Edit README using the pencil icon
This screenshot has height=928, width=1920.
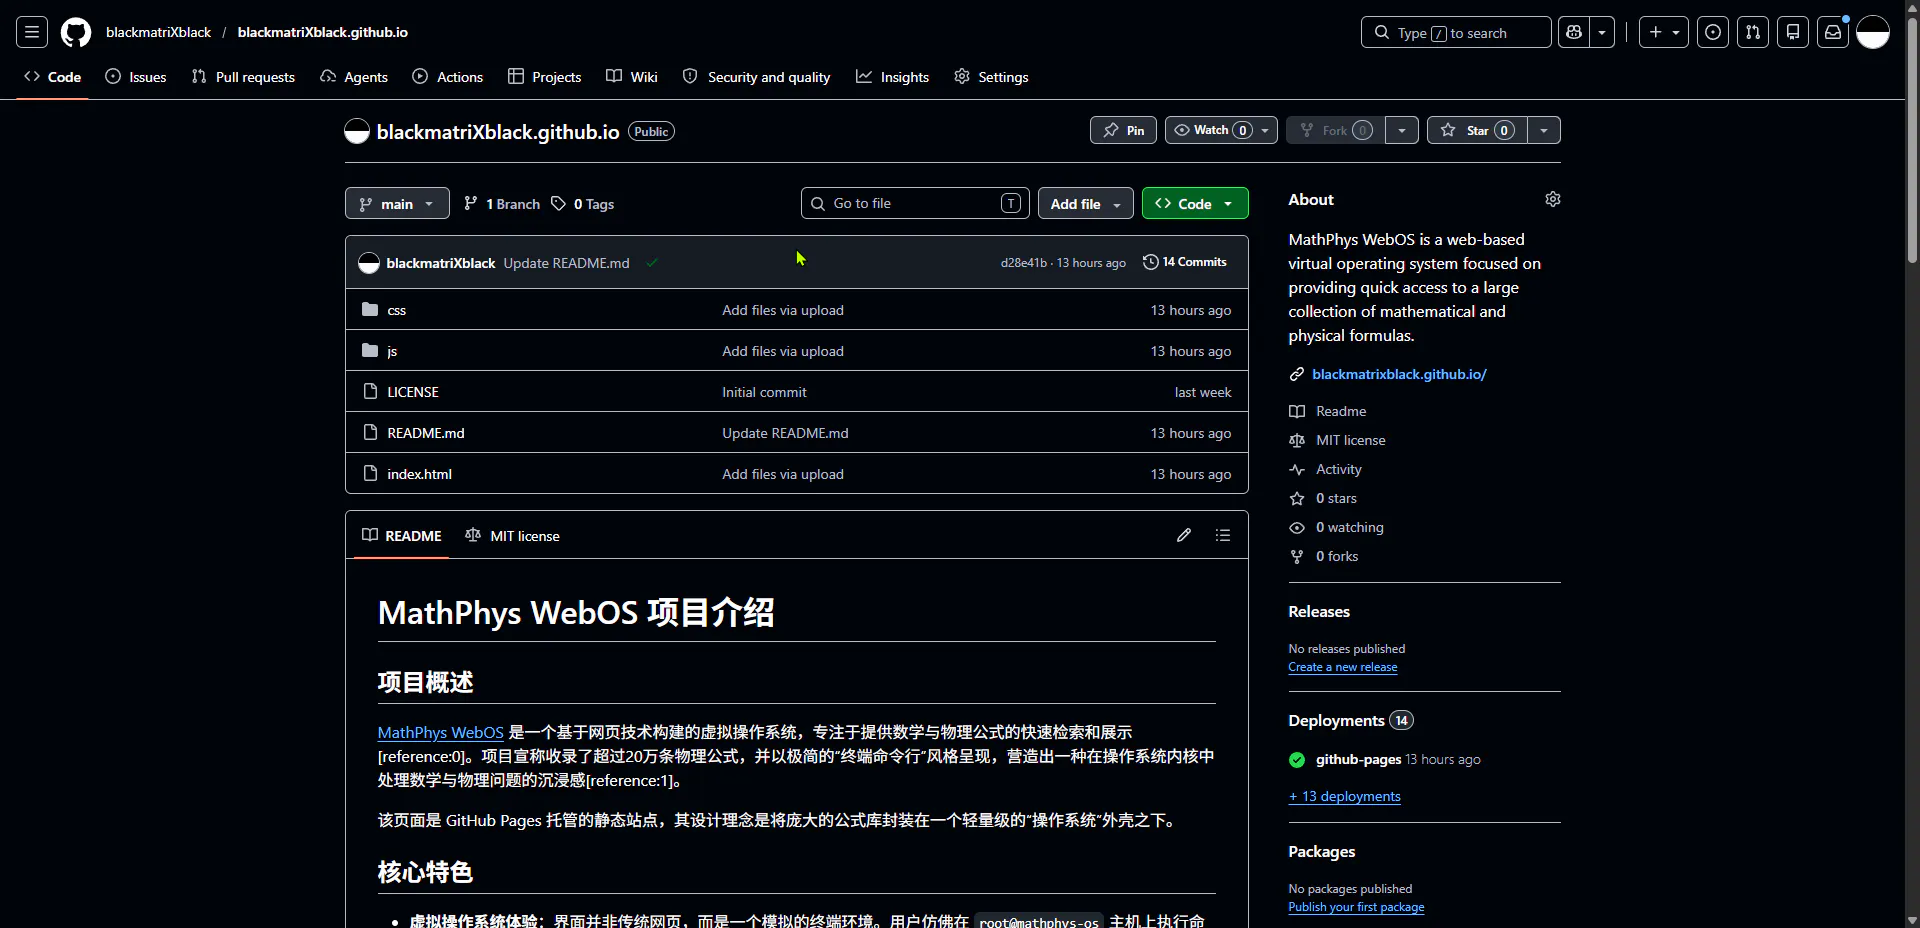pos(1184,535)
